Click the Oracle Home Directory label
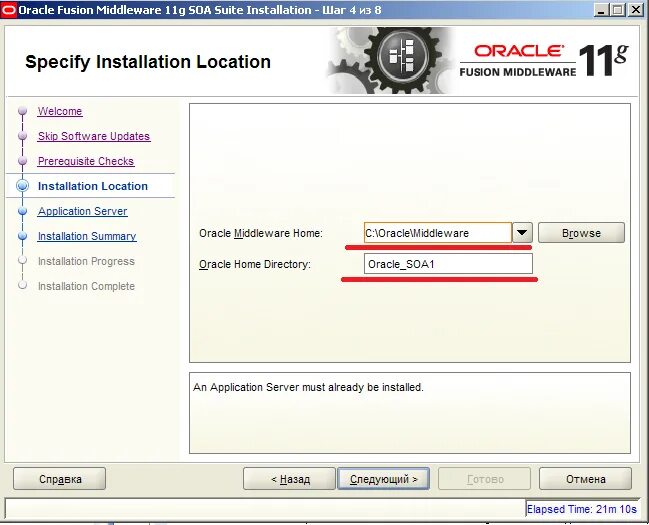649x525 pixels. point(255,264)
